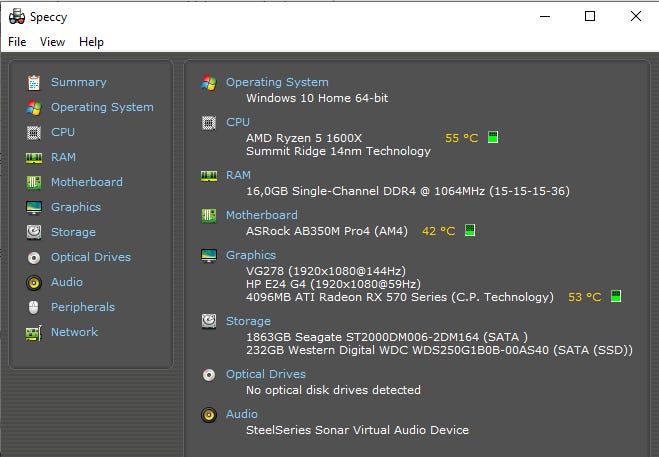This screenshot has width=659, height=457.
Task: Click the Storage heading link in summary
Action: (x=248, y=321)
